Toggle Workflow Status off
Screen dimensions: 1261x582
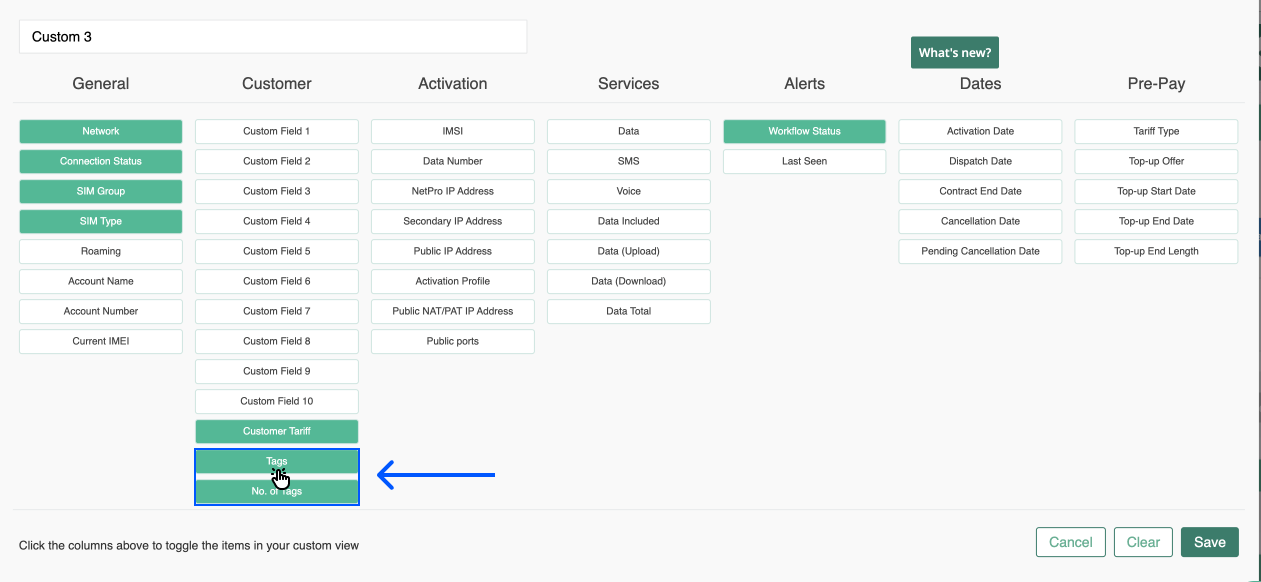pyautogui.click(x=804, y=131)
